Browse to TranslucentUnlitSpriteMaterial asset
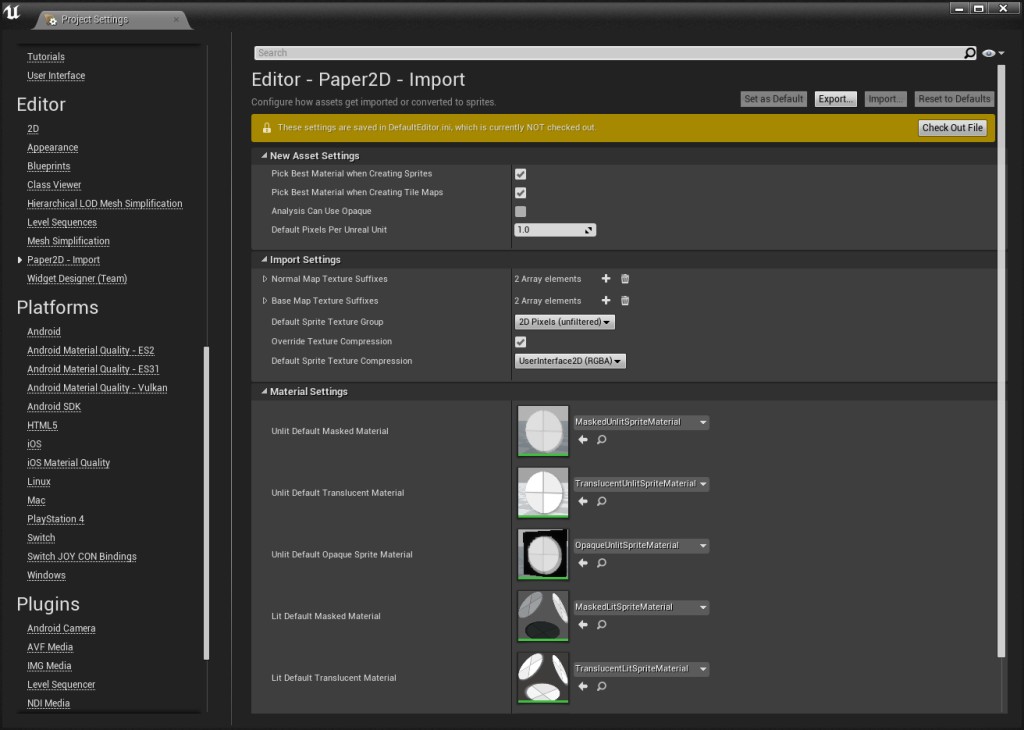Screen dimensions: 1024x730 (601, 501)
